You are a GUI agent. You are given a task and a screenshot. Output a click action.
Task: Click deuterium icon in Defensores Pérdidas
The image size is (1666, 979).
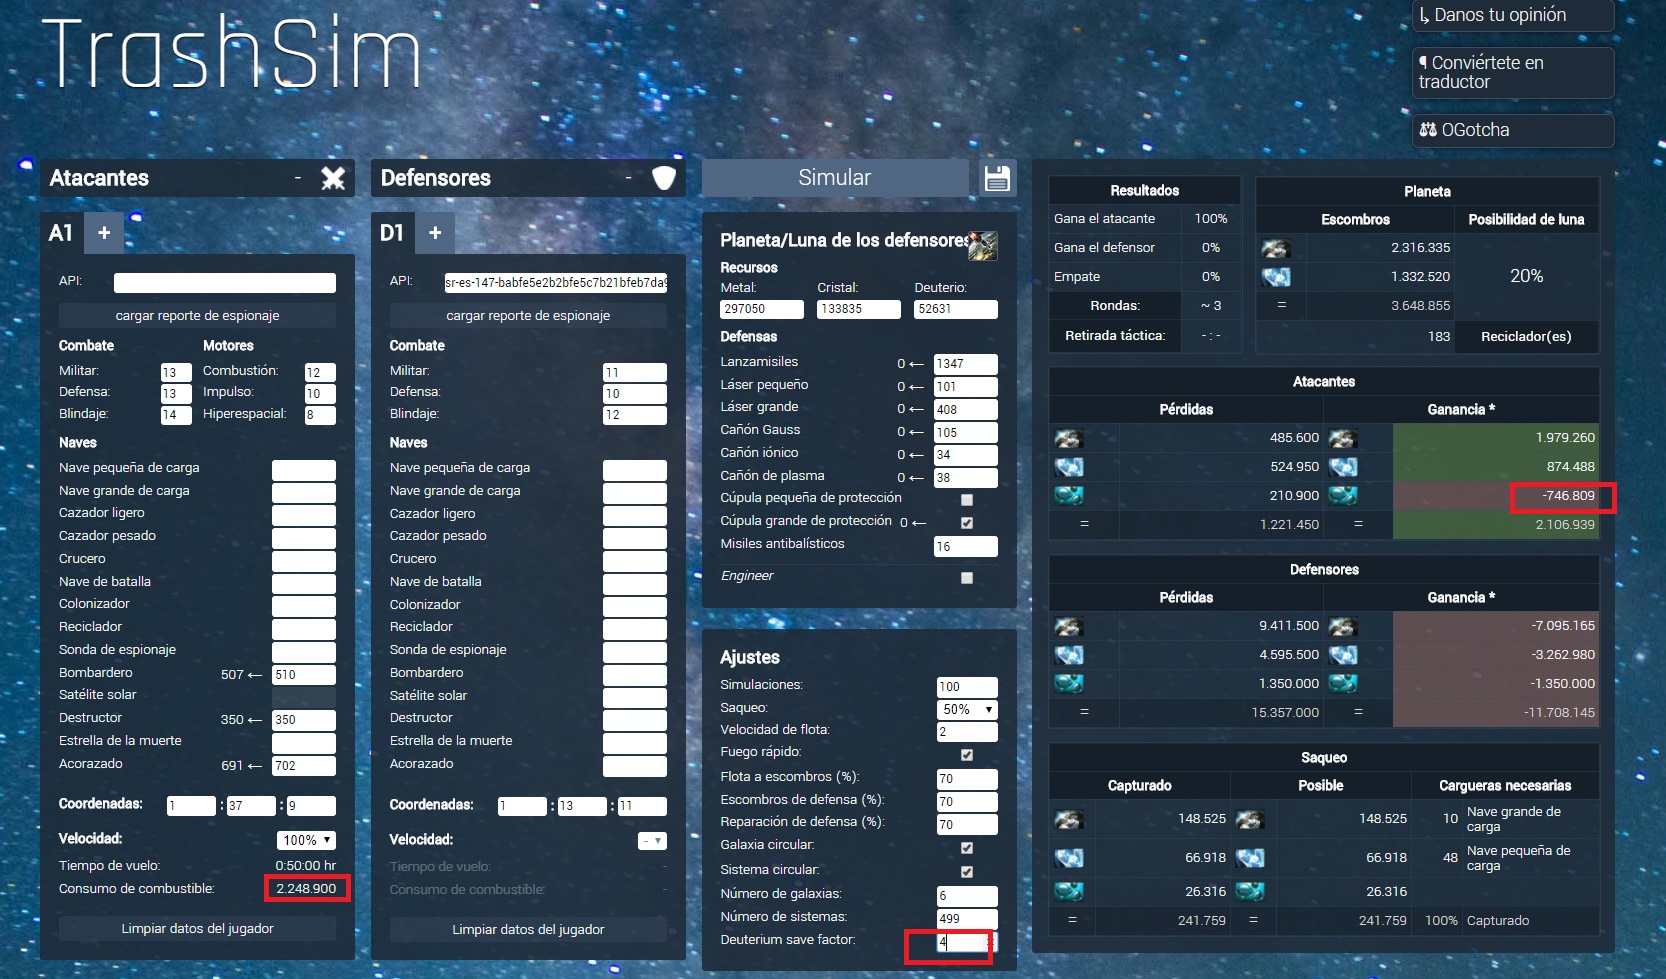(x=1069, y=684)
